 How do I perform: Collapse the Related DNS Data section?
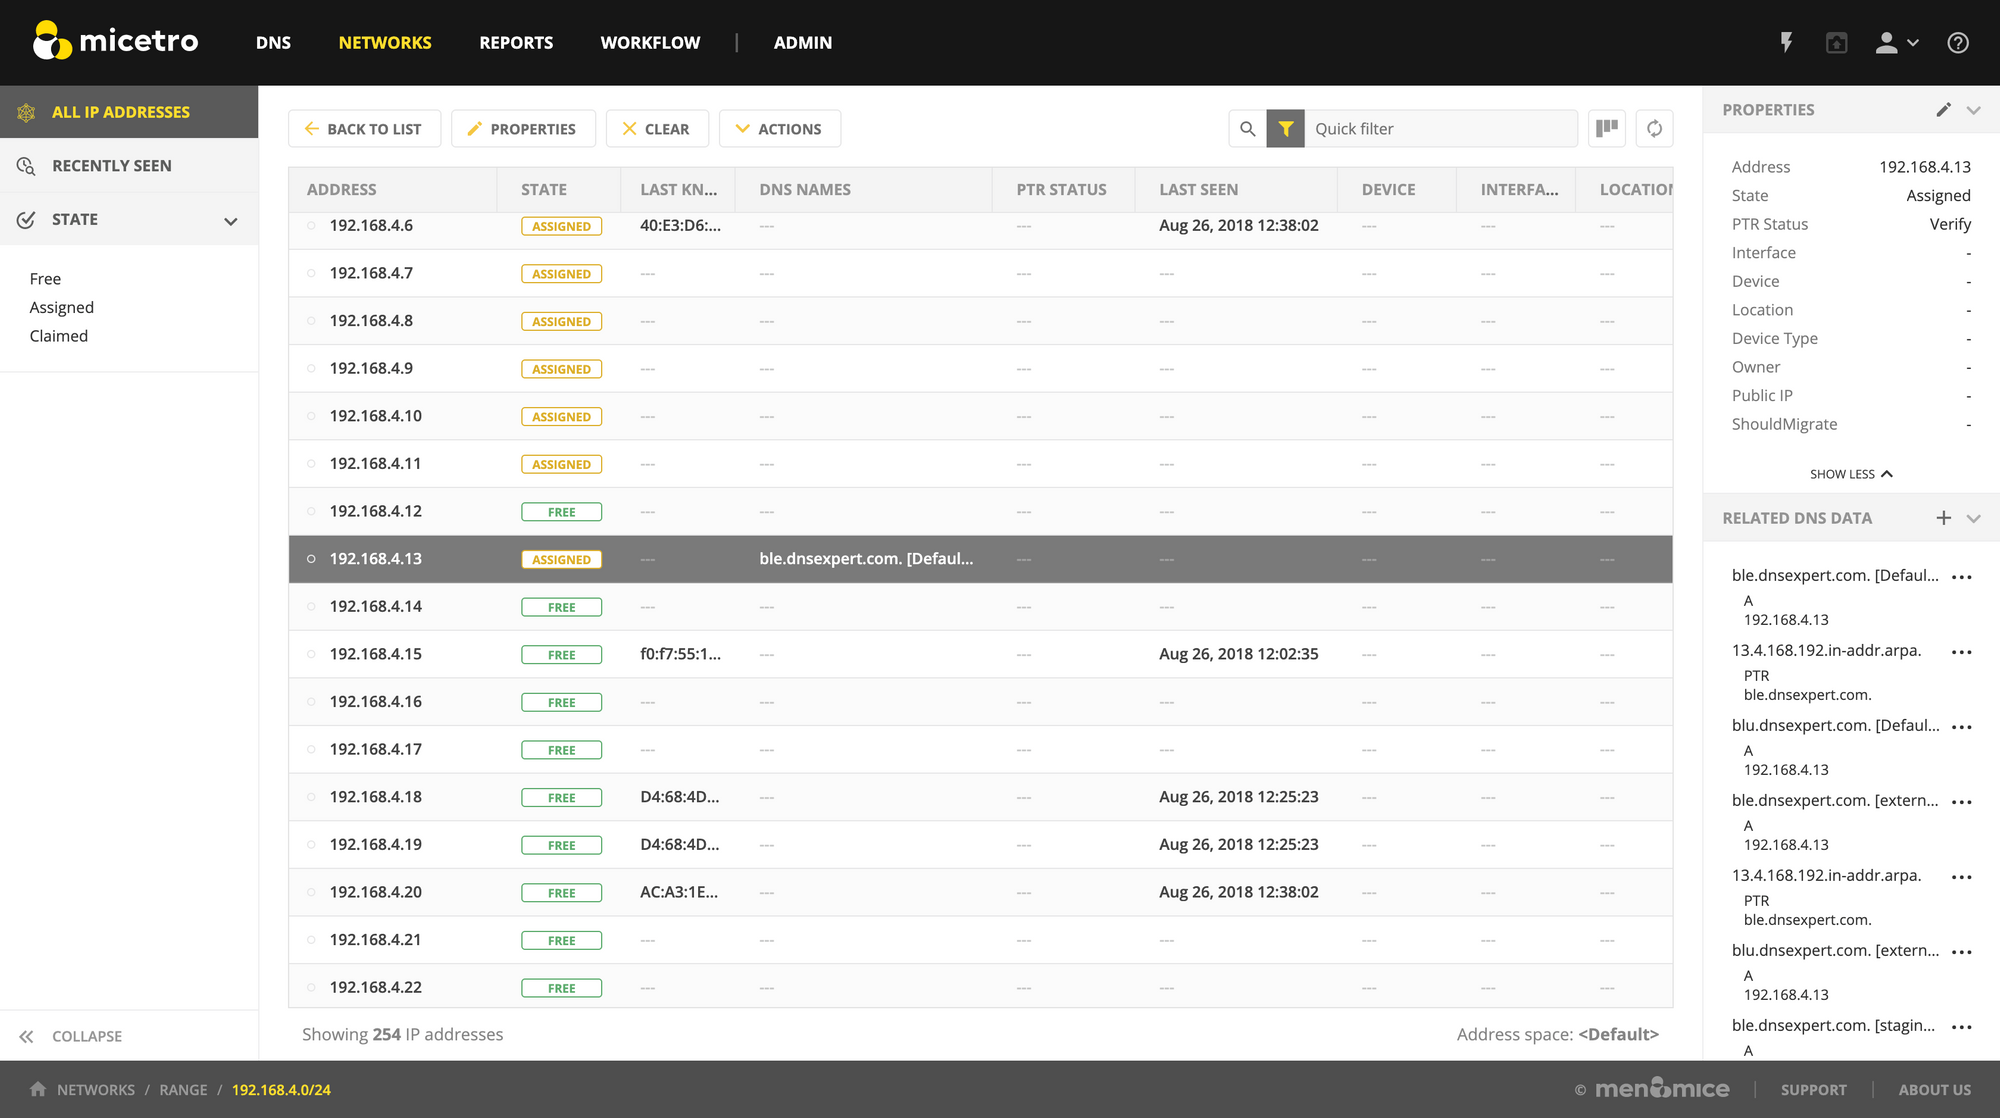click(1974, 518)
